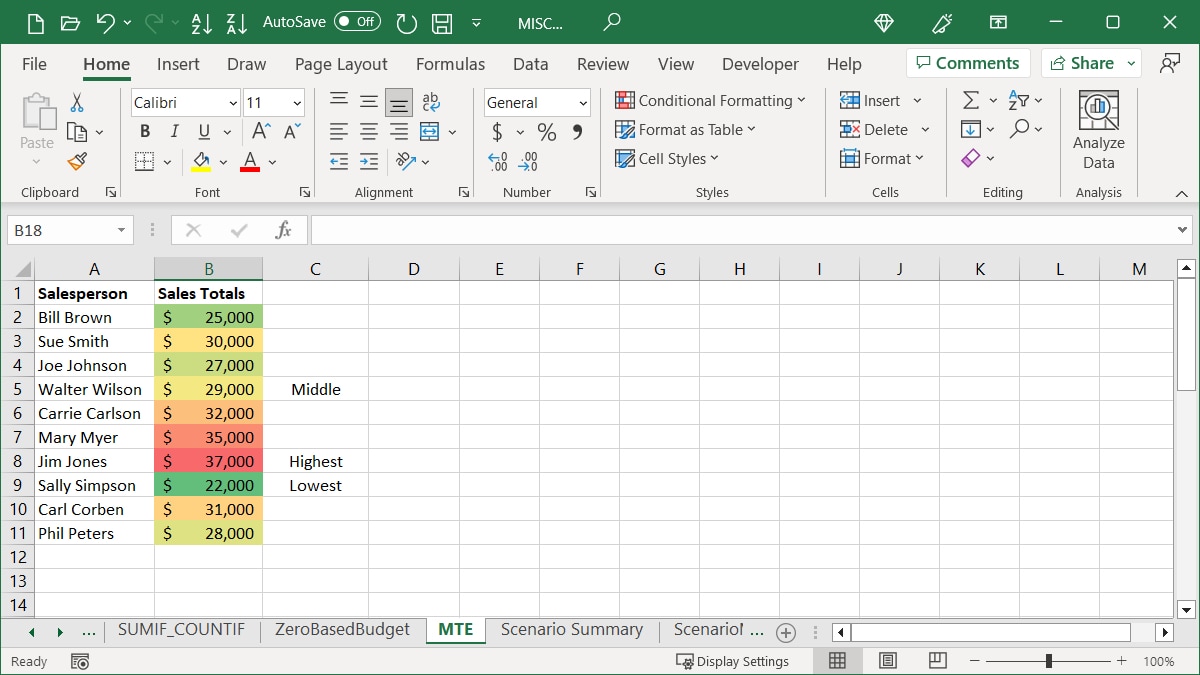Open the Analyze Data tool
This screenshot has width=1200, height=675.
[1098, 130]
